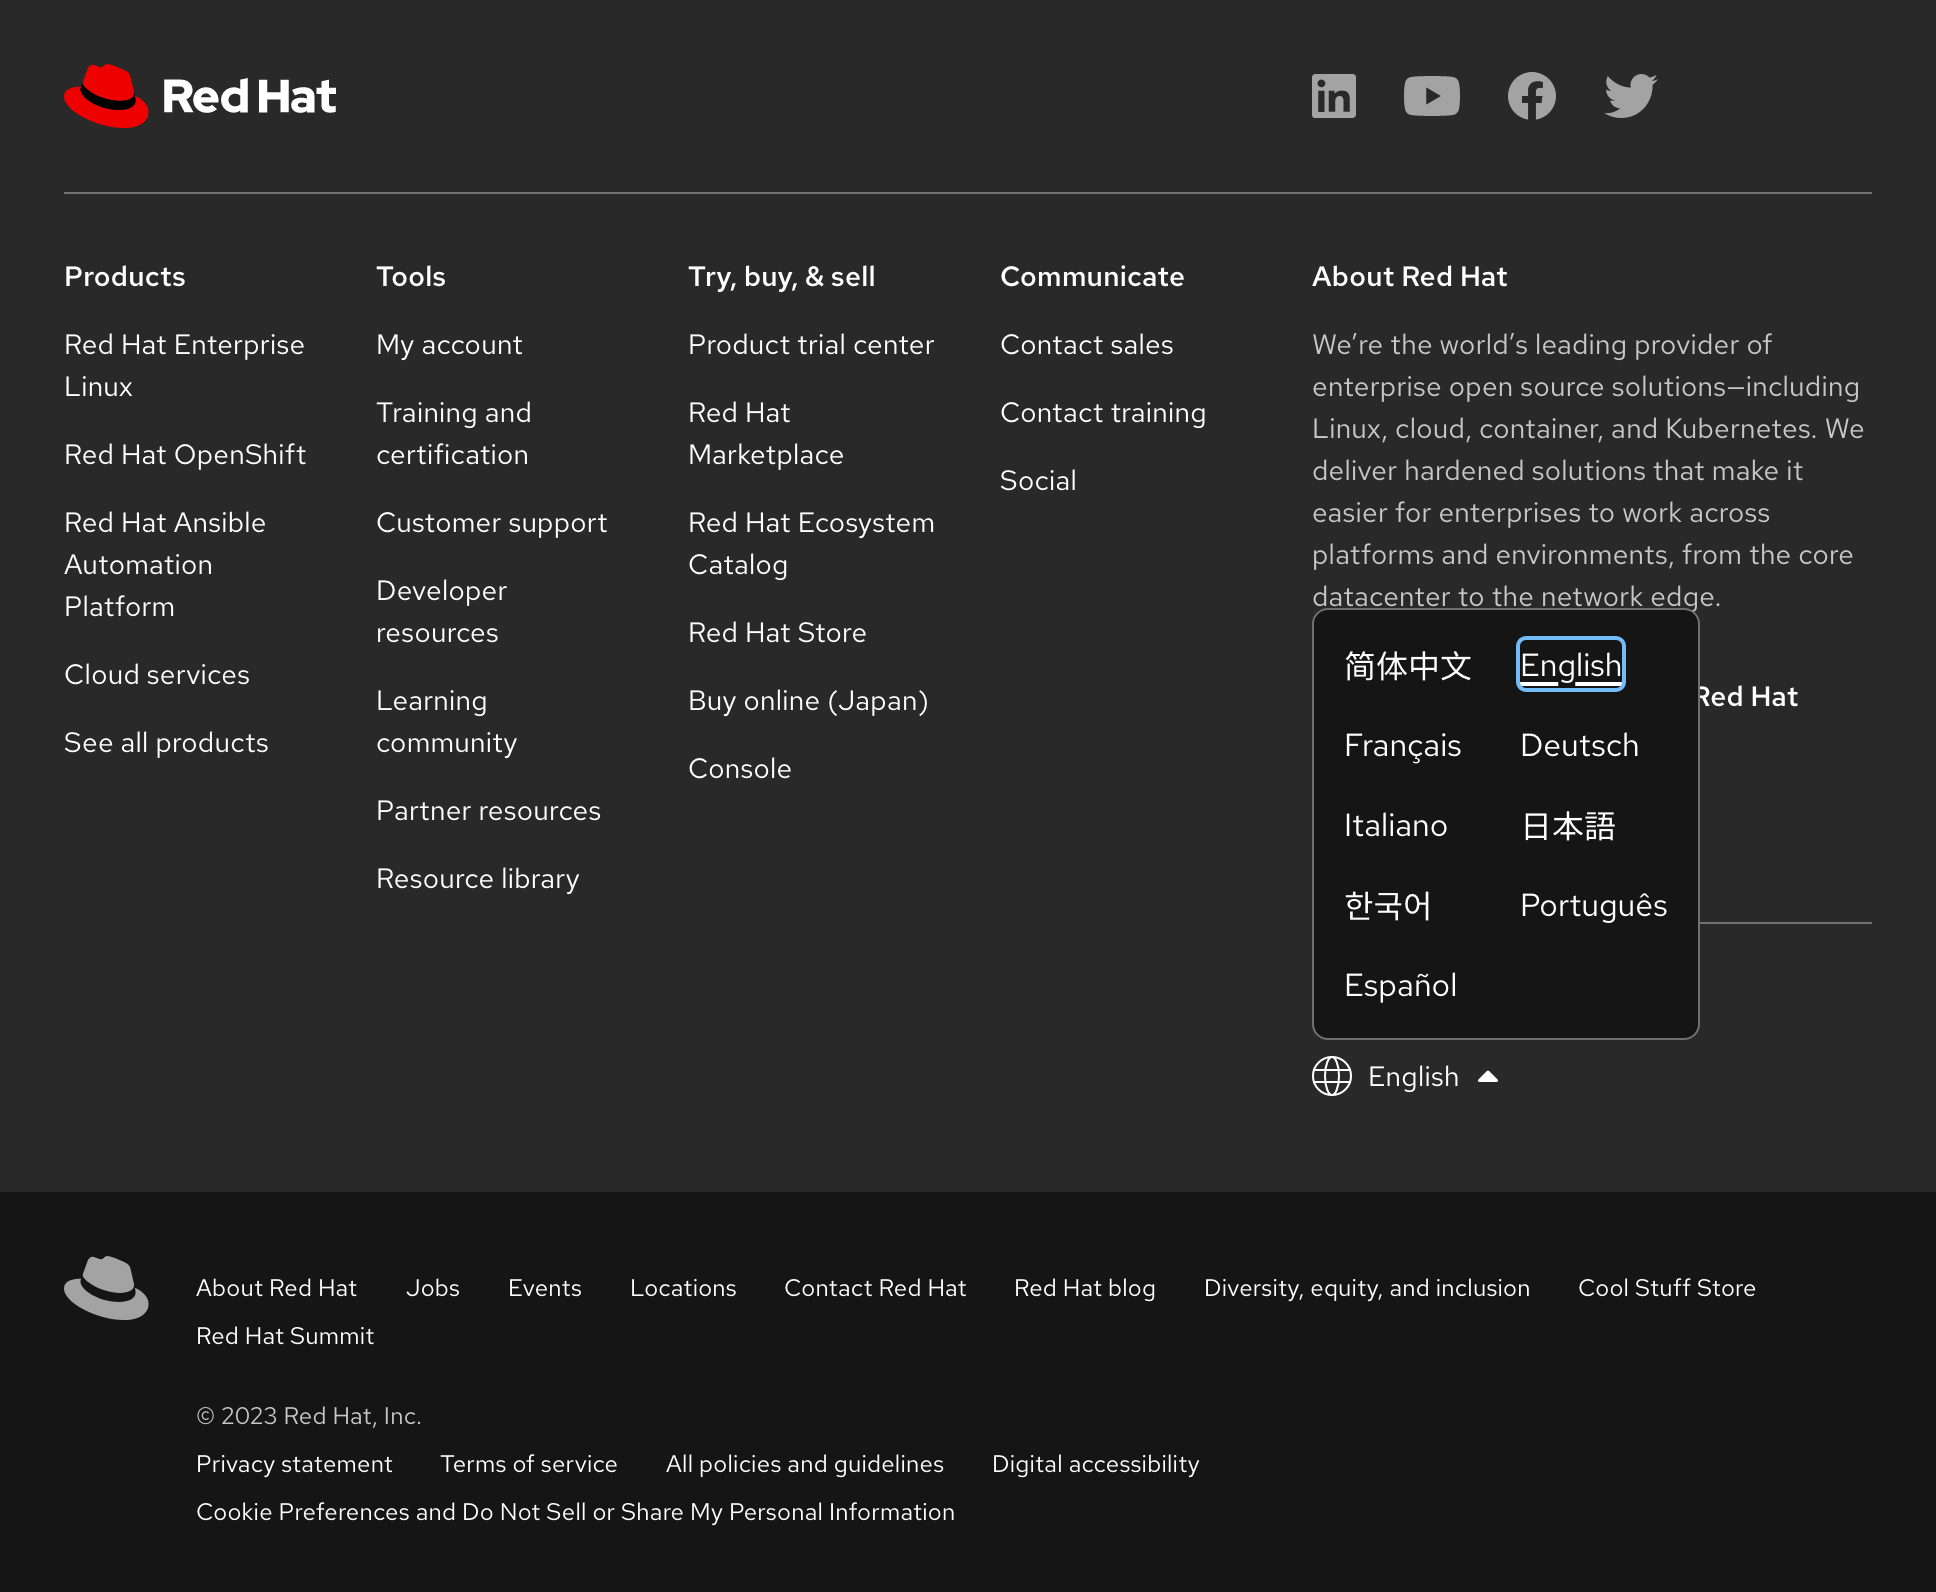
Task: Select 한국어 language option
Action: click(x=1388, y=904)
